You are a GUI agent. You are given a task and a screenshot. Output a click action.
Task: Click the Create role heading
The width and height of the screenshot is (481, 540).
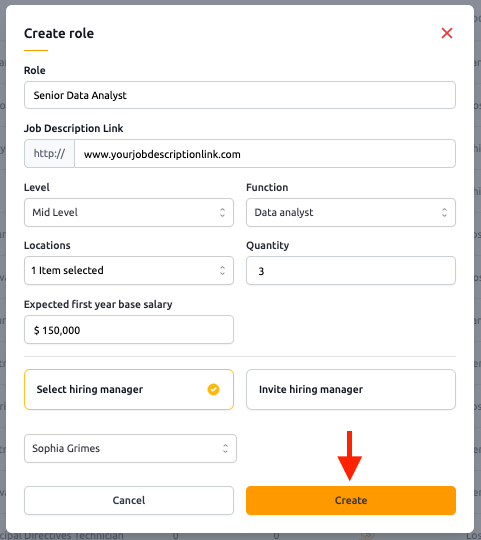click(59, 33)
